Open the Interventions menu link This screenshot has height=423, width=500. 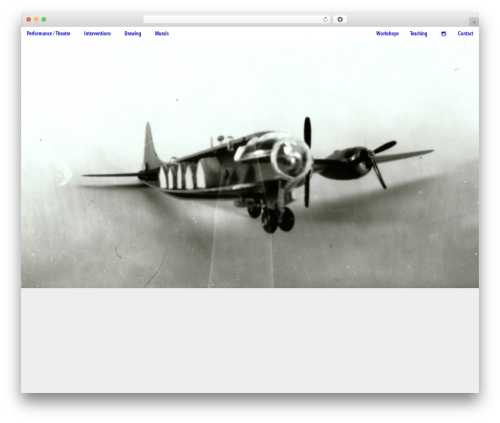click(x=97, y=33)
